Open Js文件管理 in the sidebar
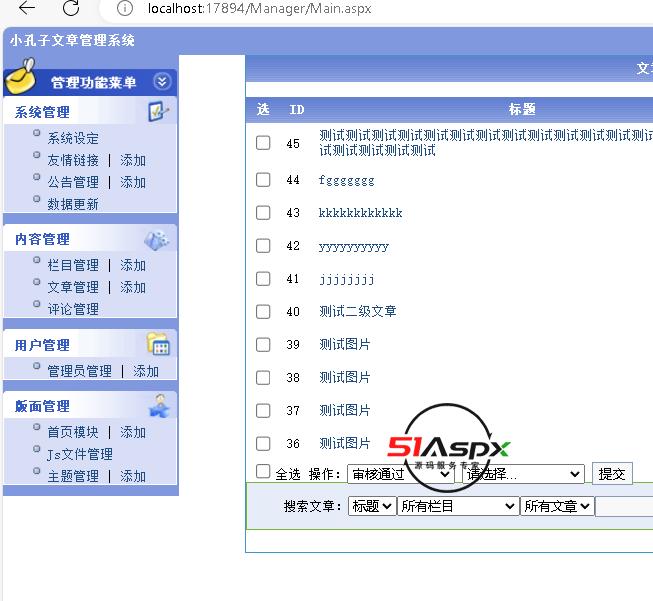 click(80, 454)
